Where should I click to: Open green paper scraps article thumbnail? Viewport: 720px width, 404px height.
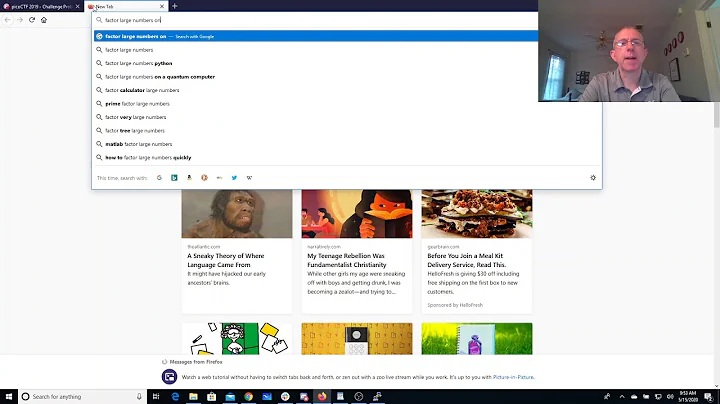click(x=237, y=339)
